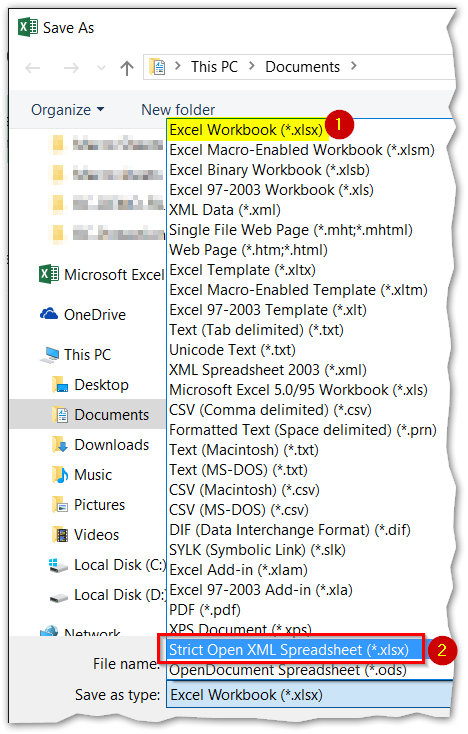Open the Videos folder in sidebar
The width and height of the screenshot is (468, 734).
pyautogui.click(x=96, y=534)
